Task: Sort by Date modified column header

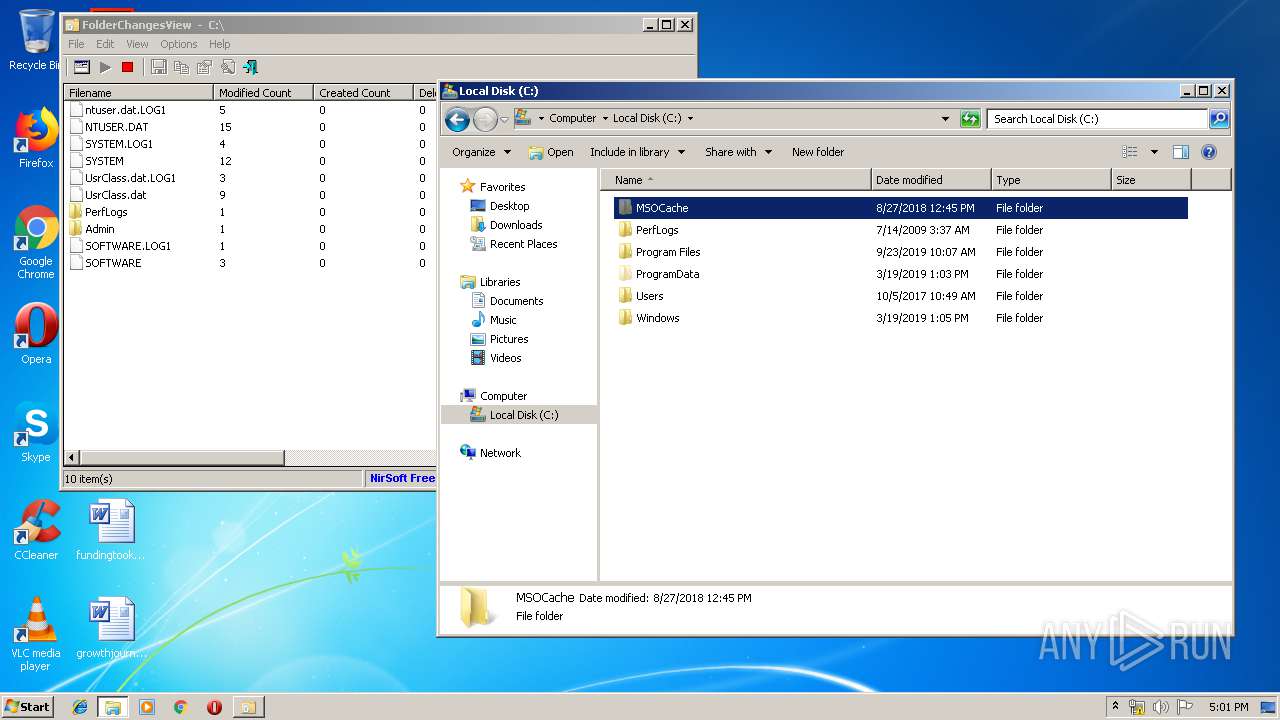Action: [x=932, y=180]
